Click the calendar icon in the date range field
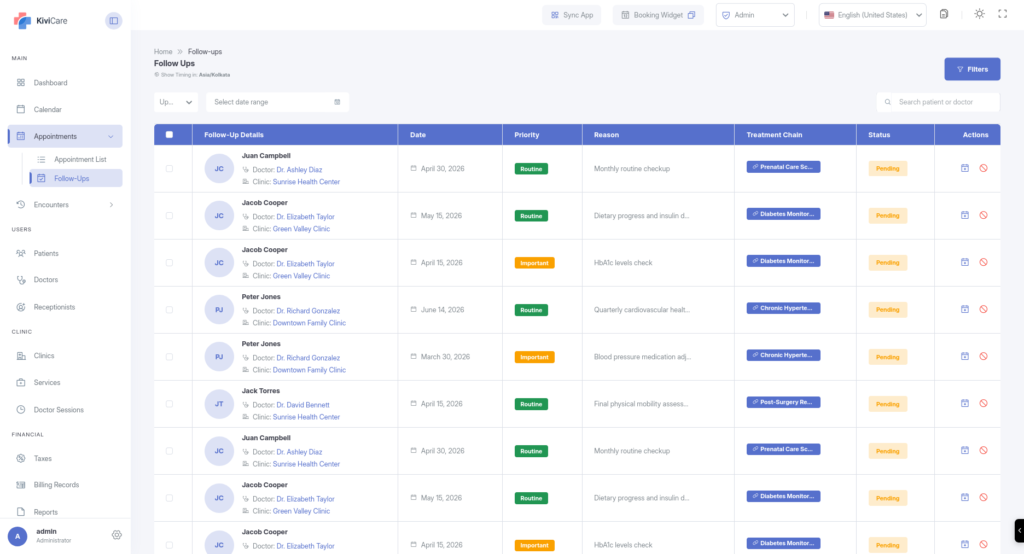This screenshot has width=1024, height=554. [x=337, y=102]
